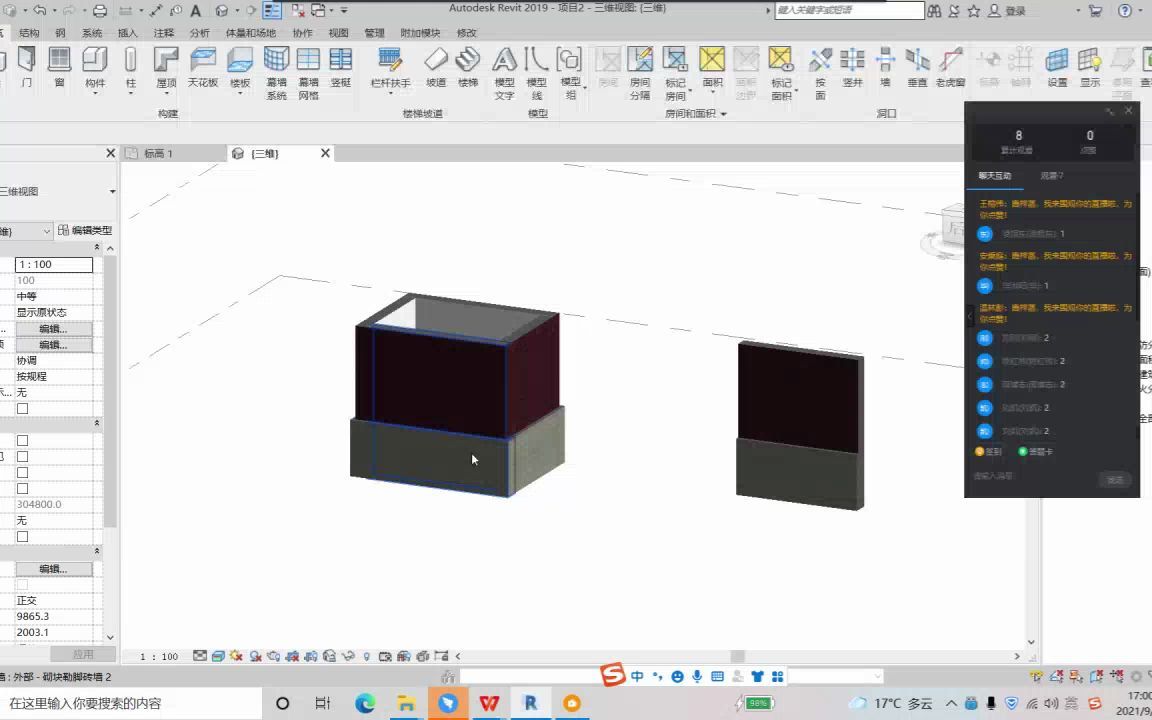The width and height of the screenshot is (1152, 720).
Task: Open the type selector dropdown in properties panel
Action: click(46, 230)
